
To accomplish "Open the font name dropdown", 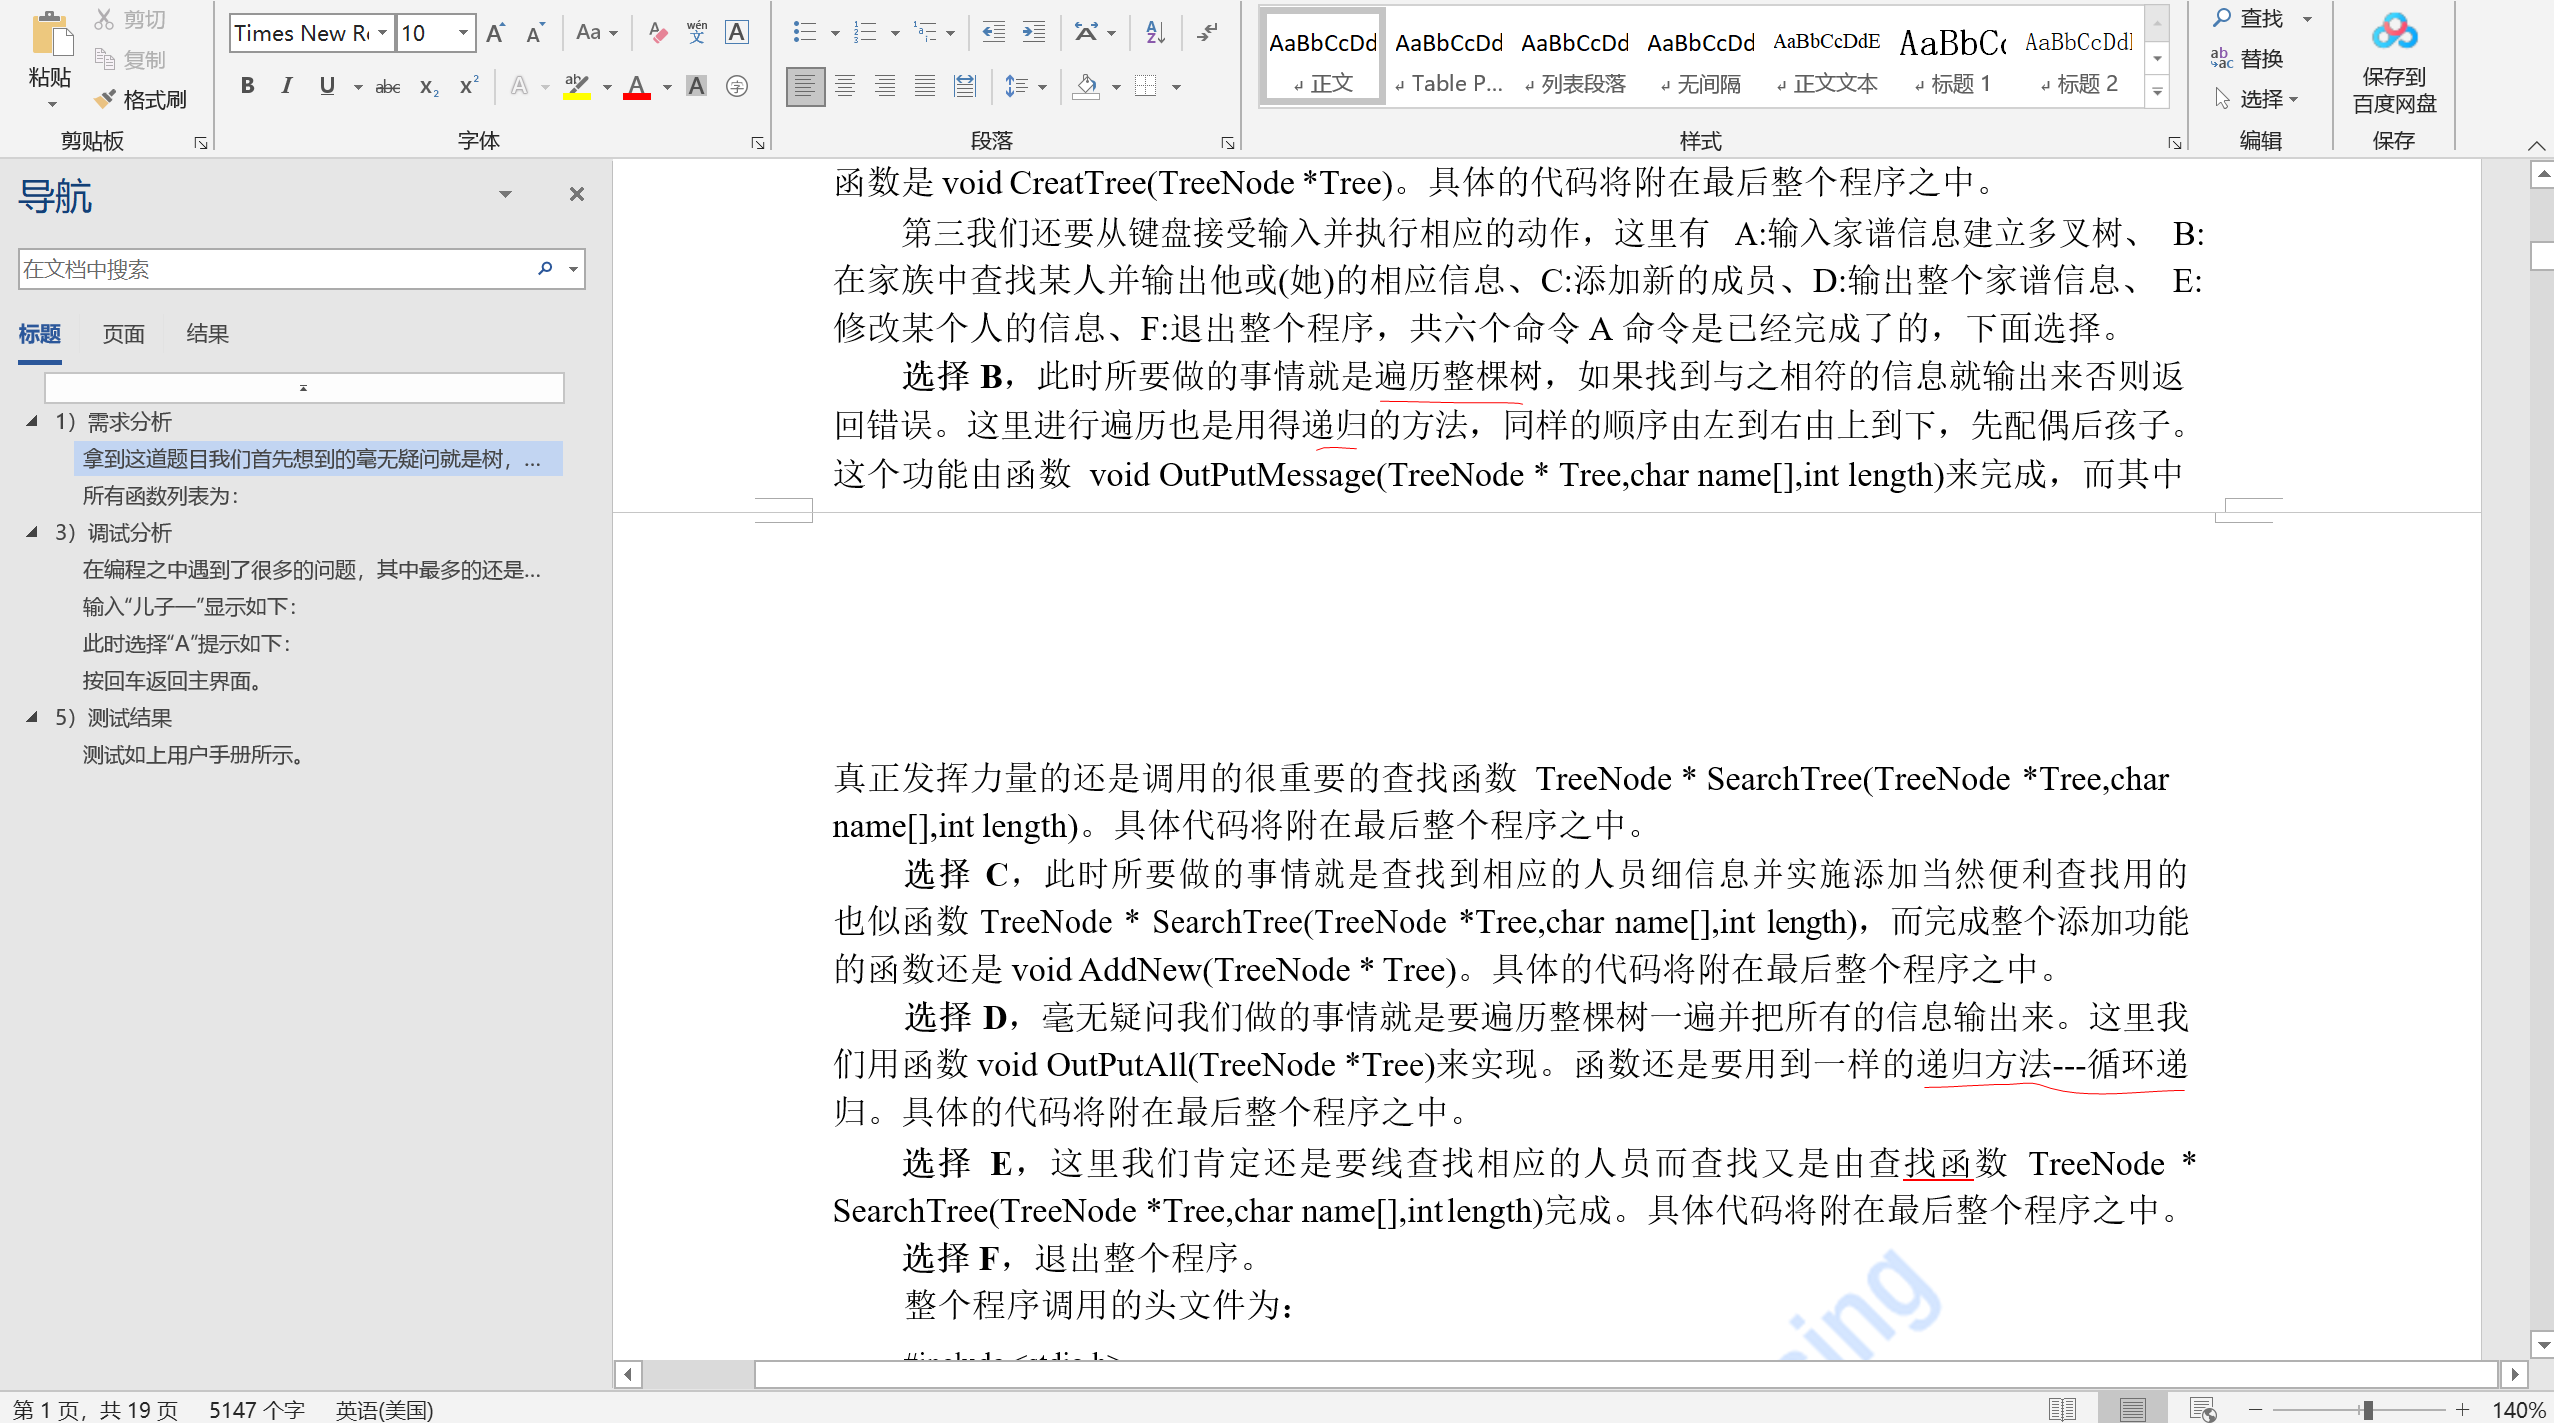I will coord(382,33).
